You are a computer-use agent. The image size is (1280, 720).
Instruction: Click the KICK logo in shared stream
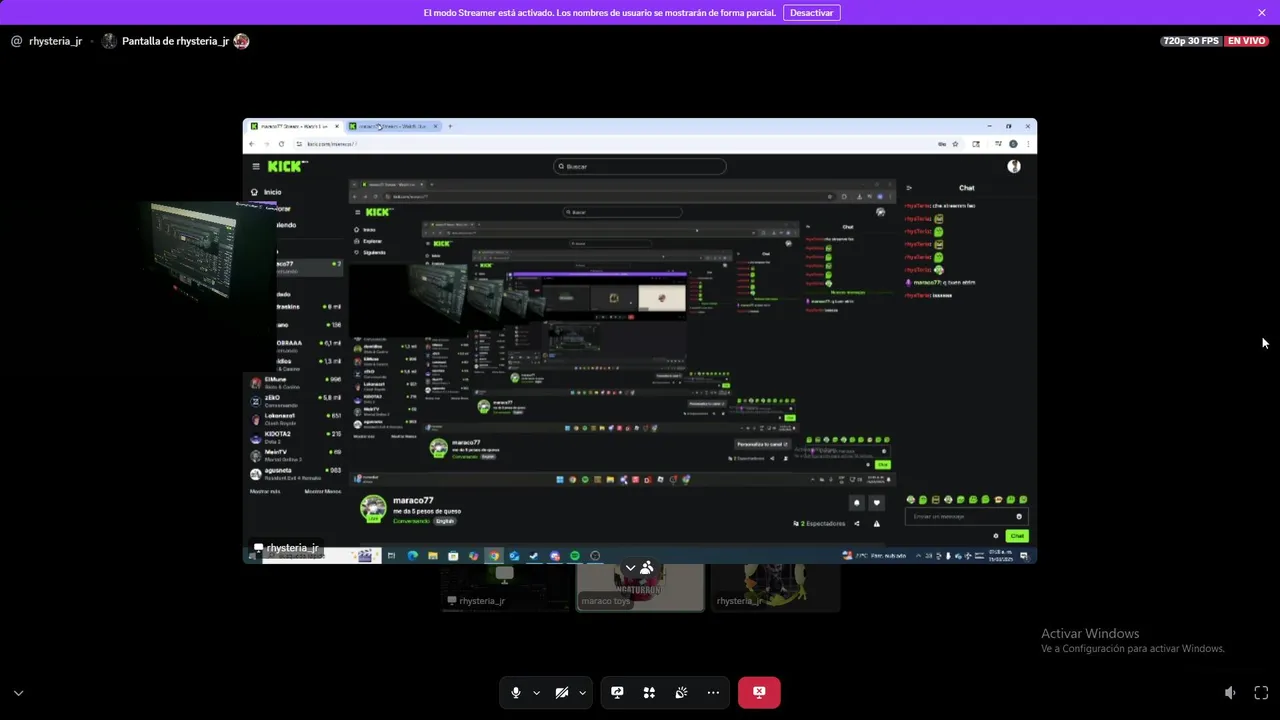pyautogui.click(x=285, y=166)
